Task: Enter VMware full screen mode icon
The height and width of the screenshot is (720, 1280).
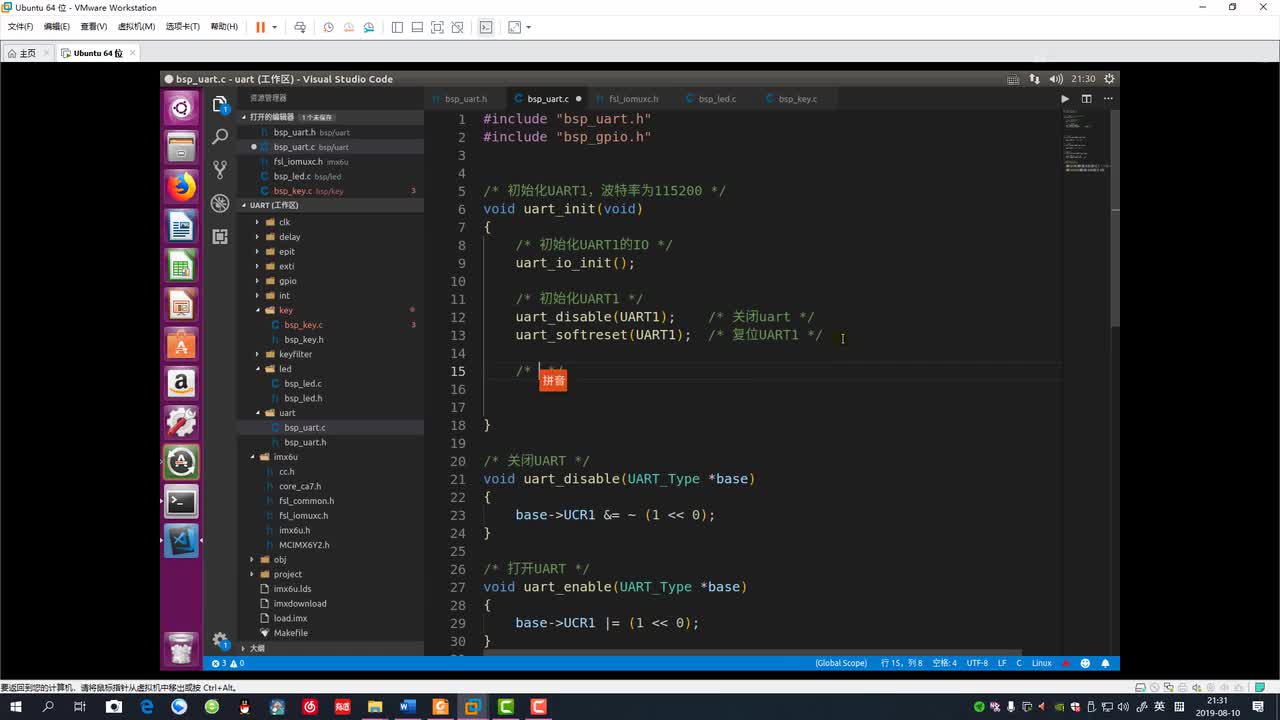Action: 437,27
